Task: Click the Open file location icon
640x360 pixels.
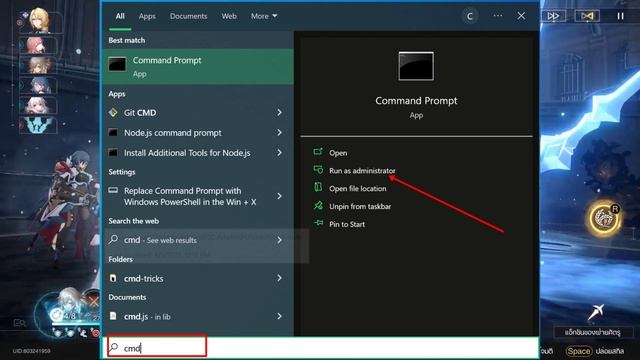Action: pyautogui.click(x=318, y=187)
